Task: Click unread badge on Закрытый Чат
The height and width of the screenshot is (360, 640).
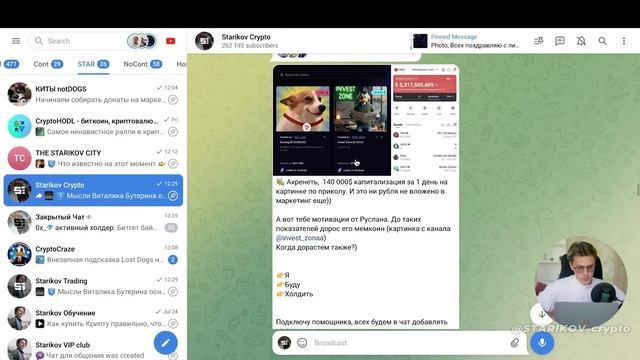Action: click(x=171, y=228)
